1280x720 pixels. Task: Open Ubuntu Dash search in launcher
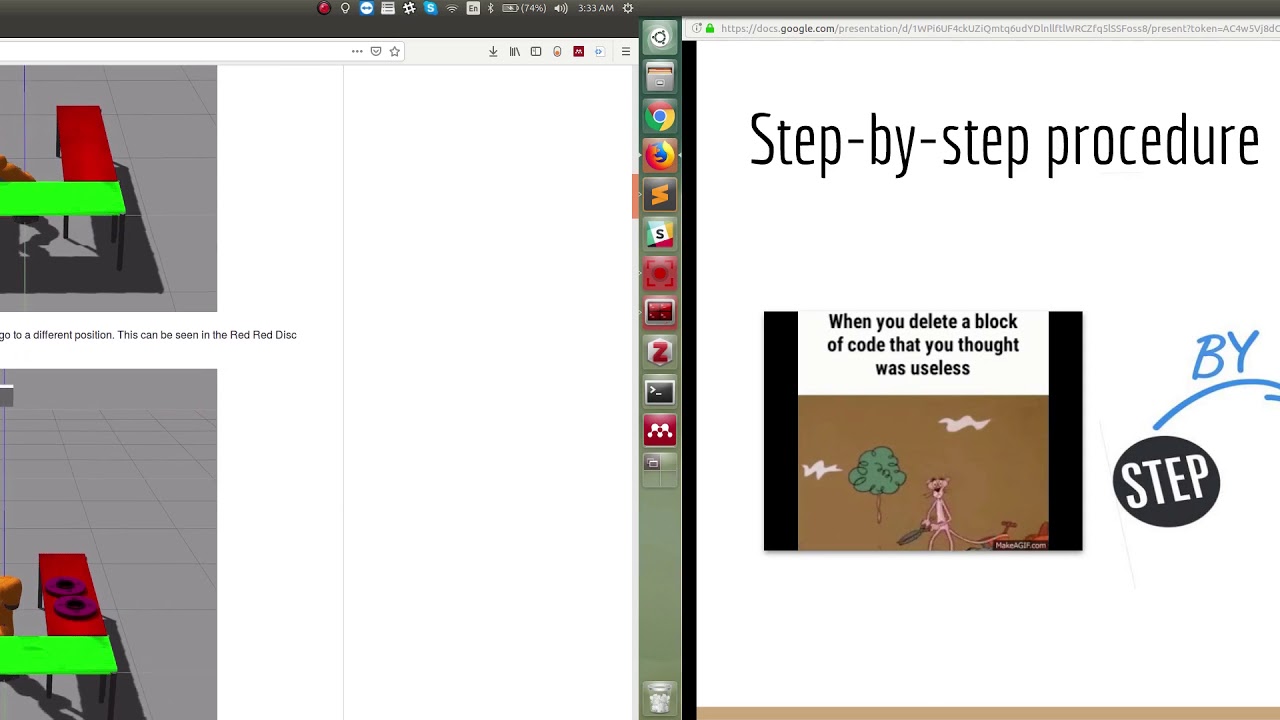coord(659,38)
